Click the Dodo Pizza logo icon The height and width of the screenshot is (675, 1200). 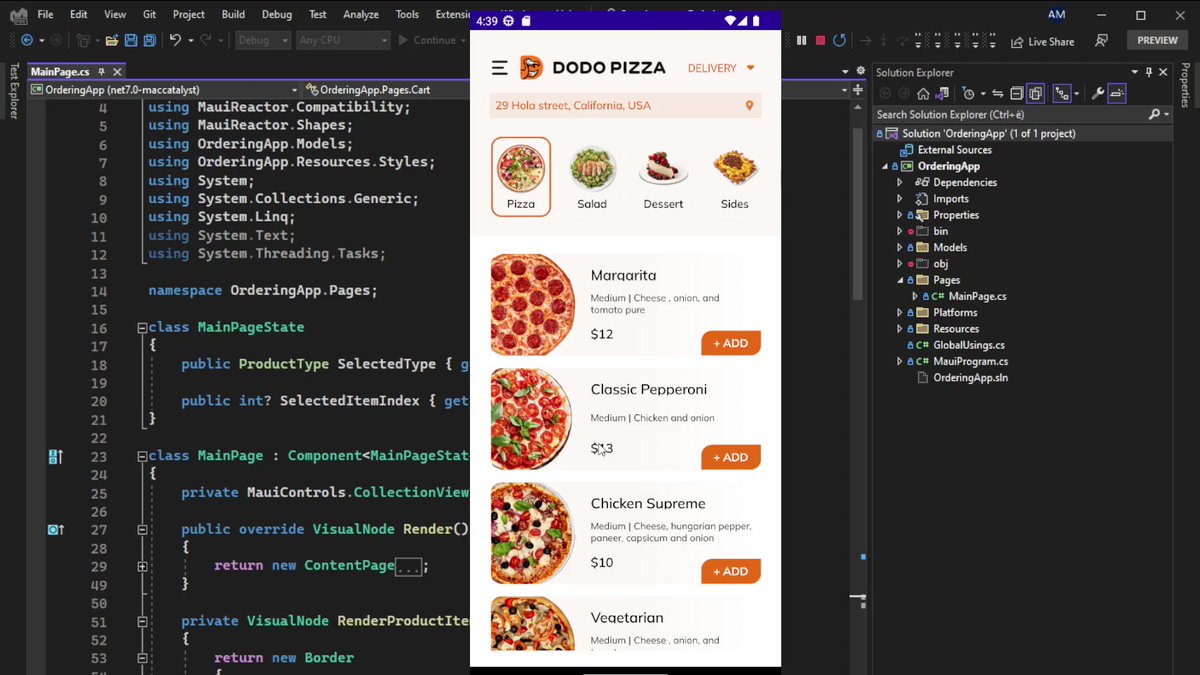point(531,68)
